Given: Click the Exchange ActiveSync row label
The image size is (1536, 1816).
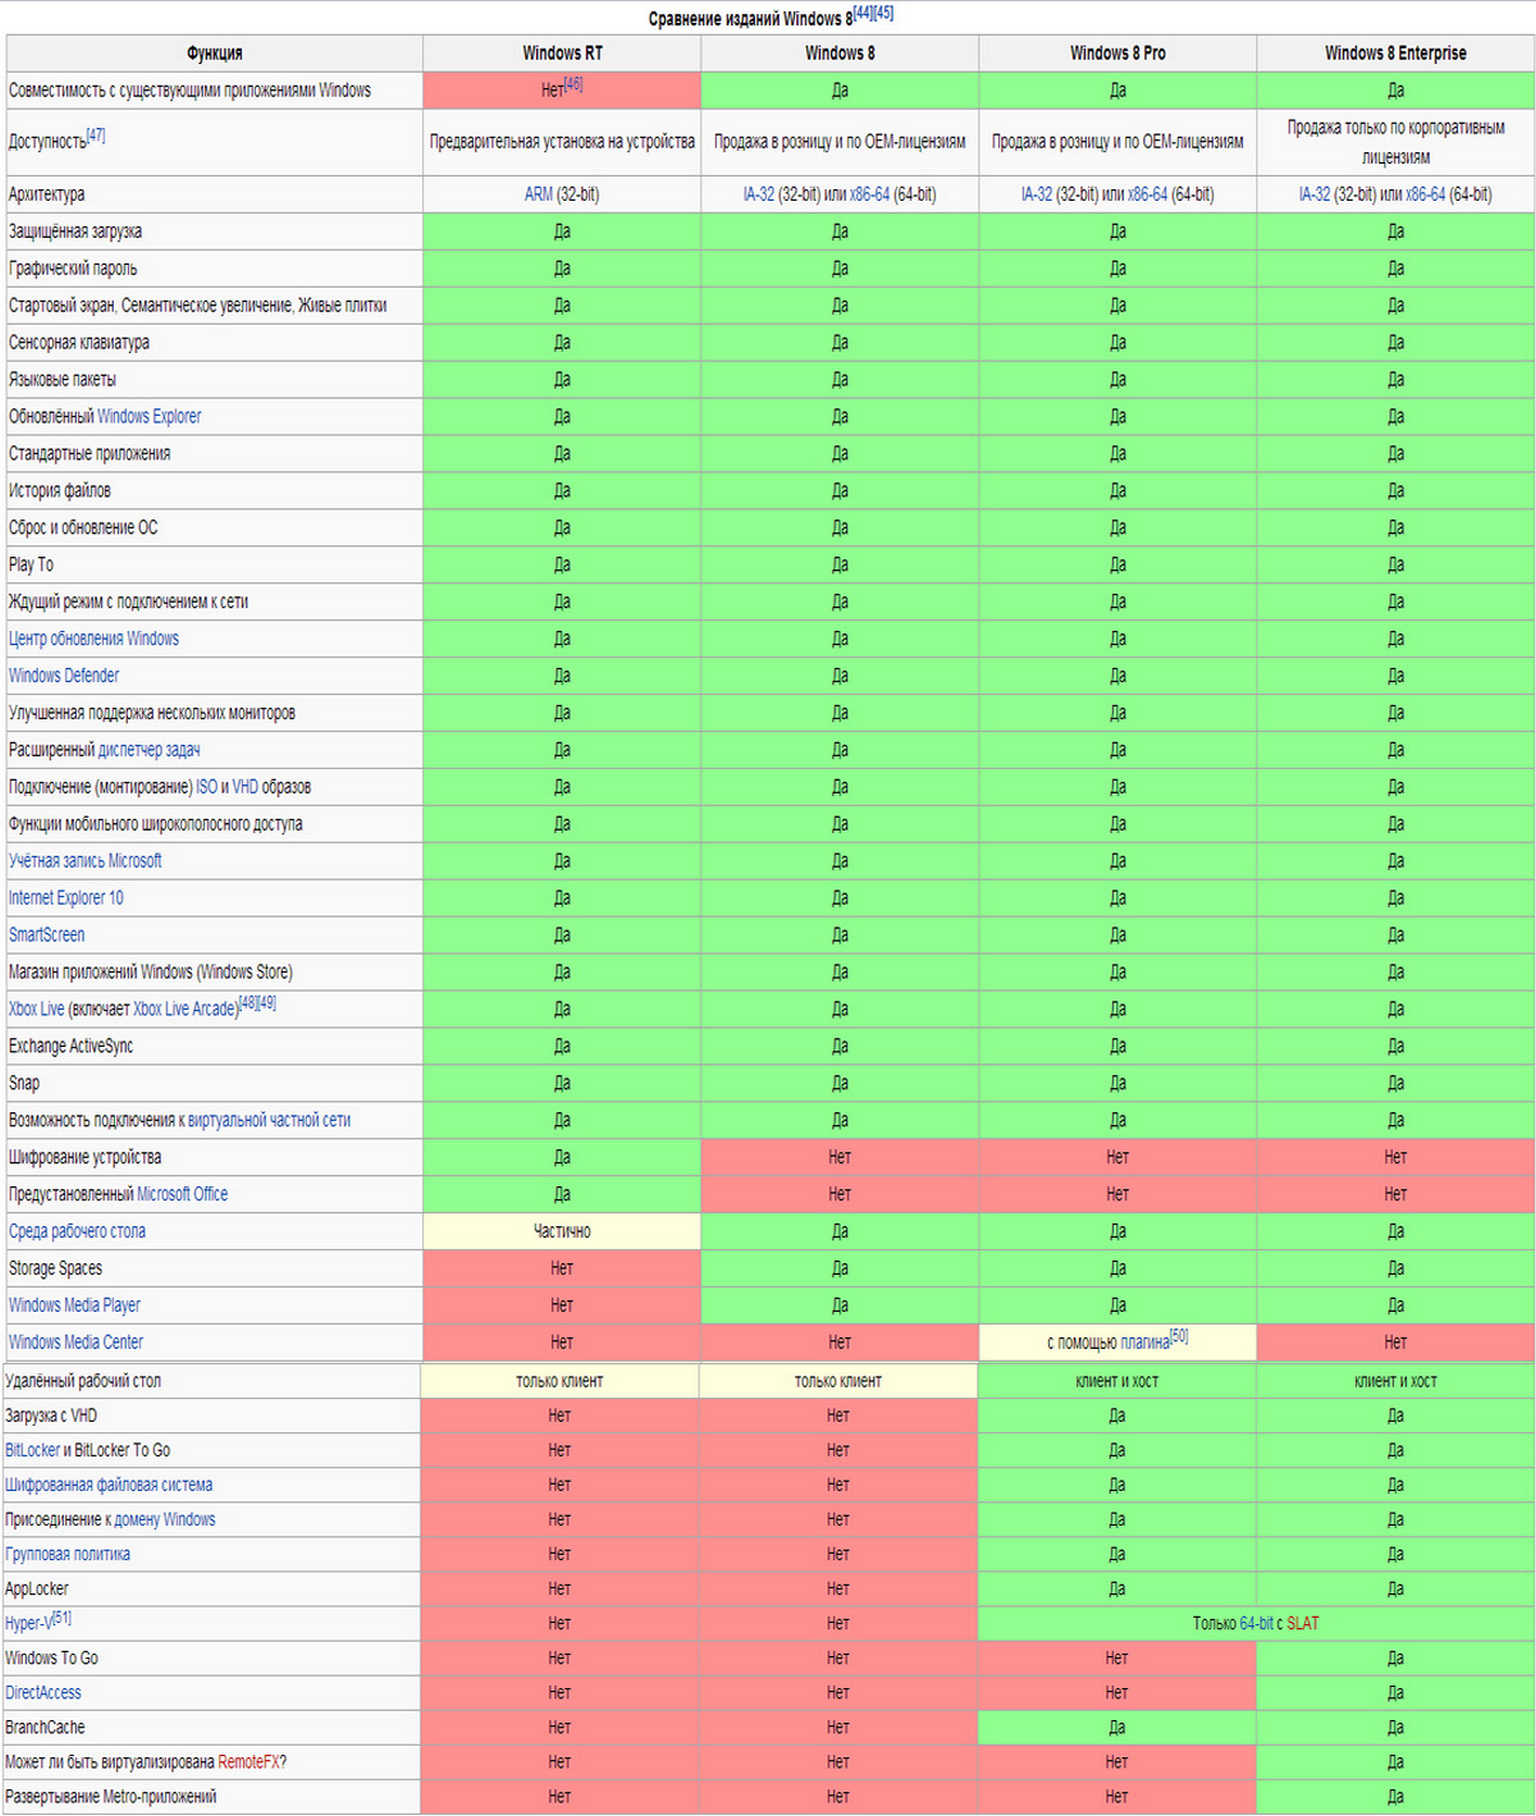Looking at the screenshot, I should [x=71, y=1045].
